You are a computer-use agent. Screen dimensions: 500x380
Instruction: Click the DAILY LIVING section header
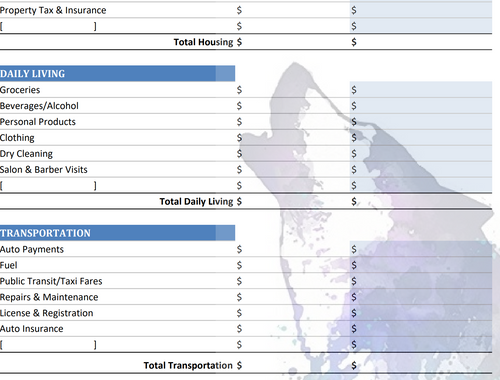117,73
